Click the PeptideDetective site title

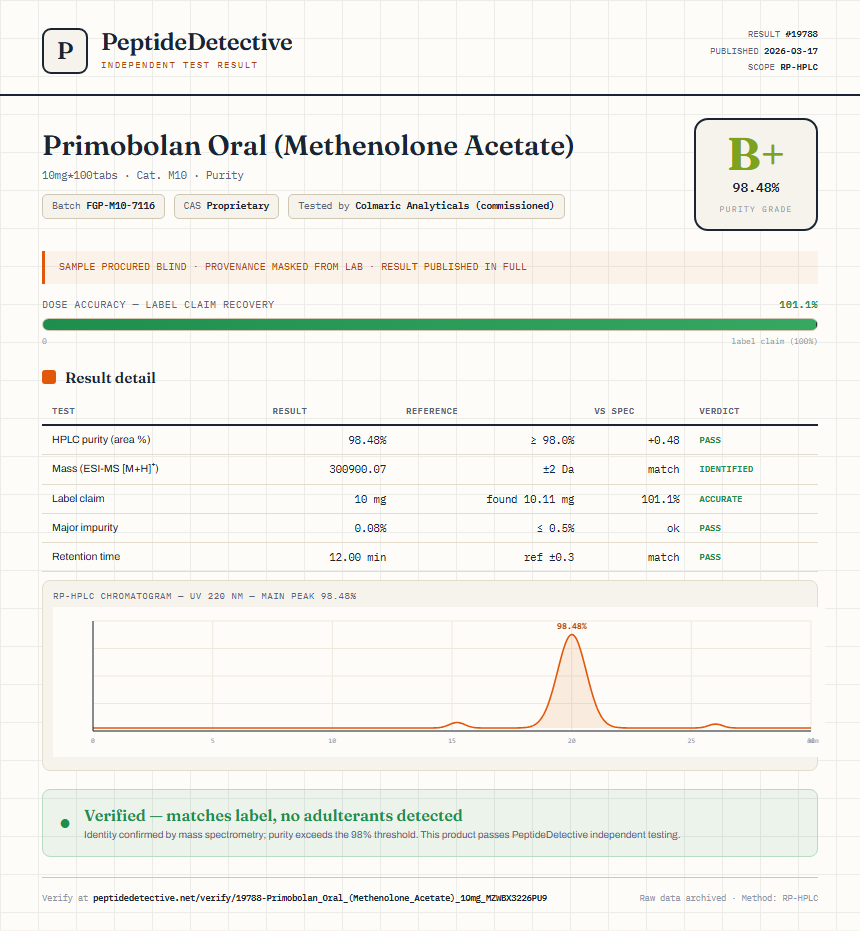coord(197,43)
